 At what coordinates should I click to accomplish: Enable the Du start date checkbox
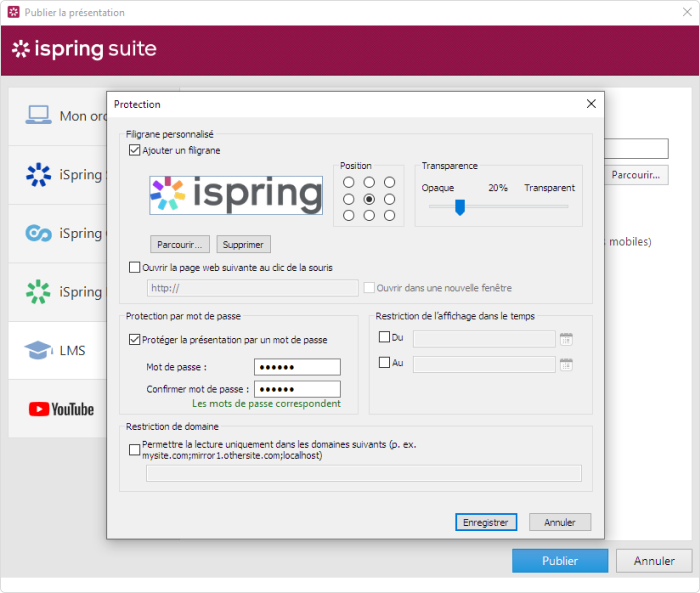click(384, 337)
